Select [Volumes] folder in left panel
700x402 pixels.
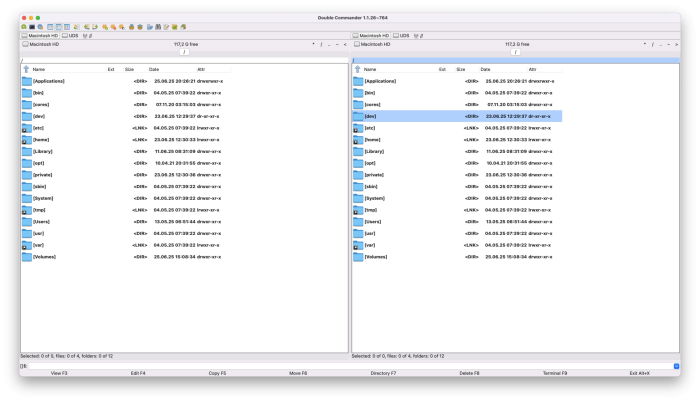coord(126,257)
